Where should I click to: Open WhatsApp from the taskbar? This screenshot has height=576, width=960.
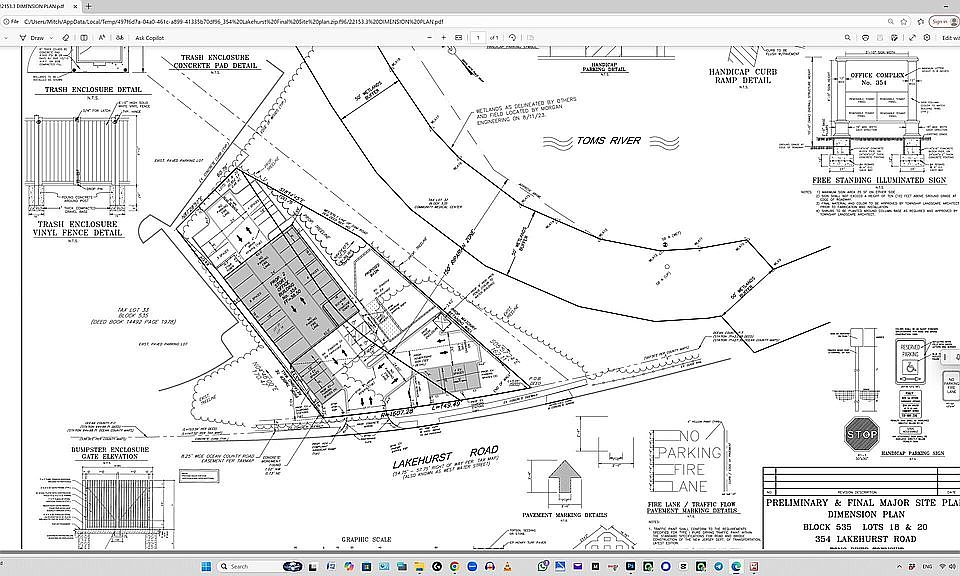tap(543, 566)
